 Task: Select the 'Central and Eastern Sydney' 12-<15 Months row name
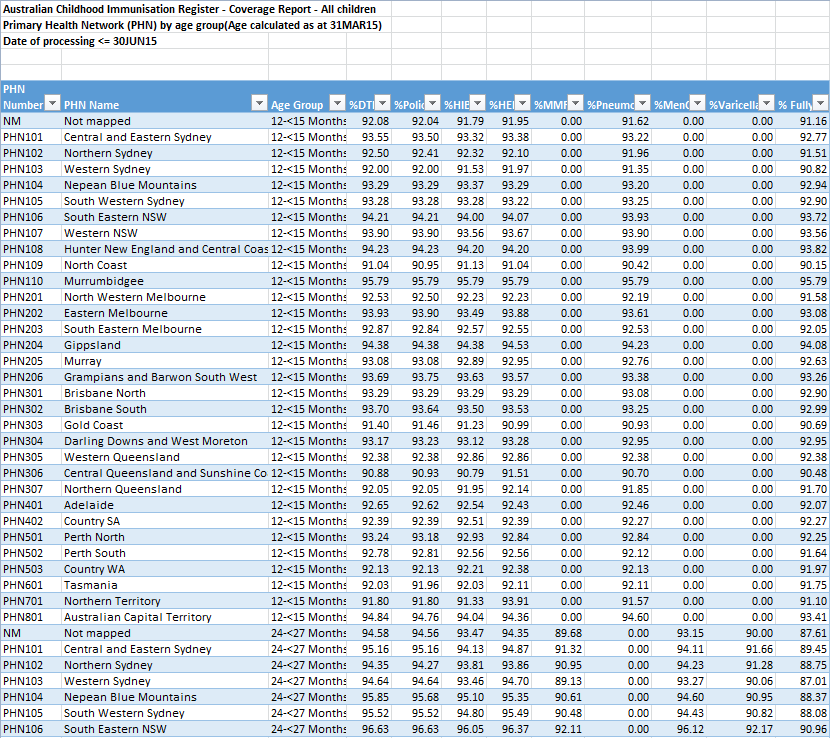[x=165, y=137]
